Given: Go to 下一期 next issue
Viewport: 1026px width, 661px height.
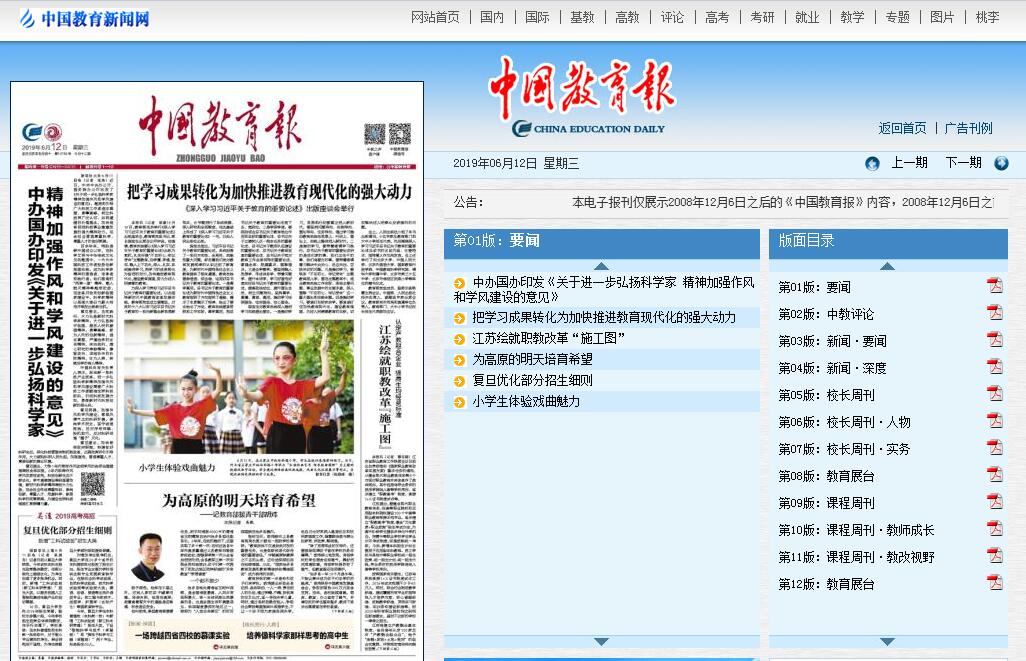Looking at the screenshot, I should tap(963, 162).
